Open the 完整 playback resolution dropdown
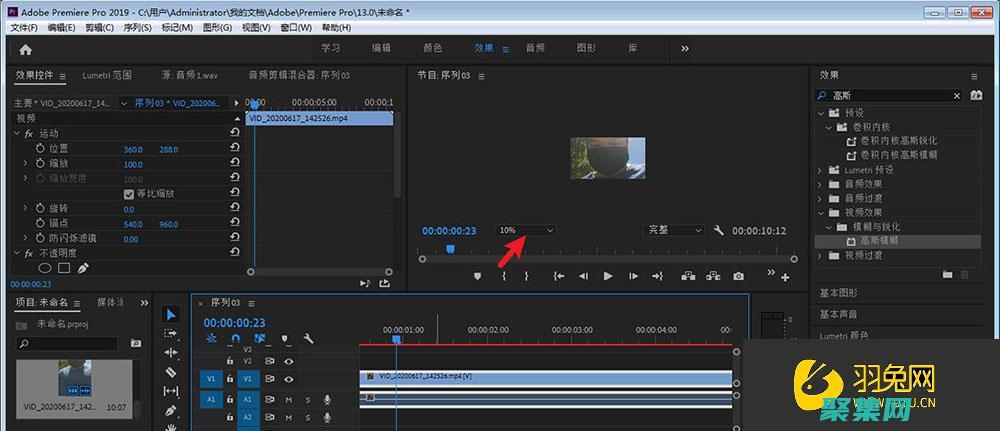1000x431 pixels. [x=674, y=230]
